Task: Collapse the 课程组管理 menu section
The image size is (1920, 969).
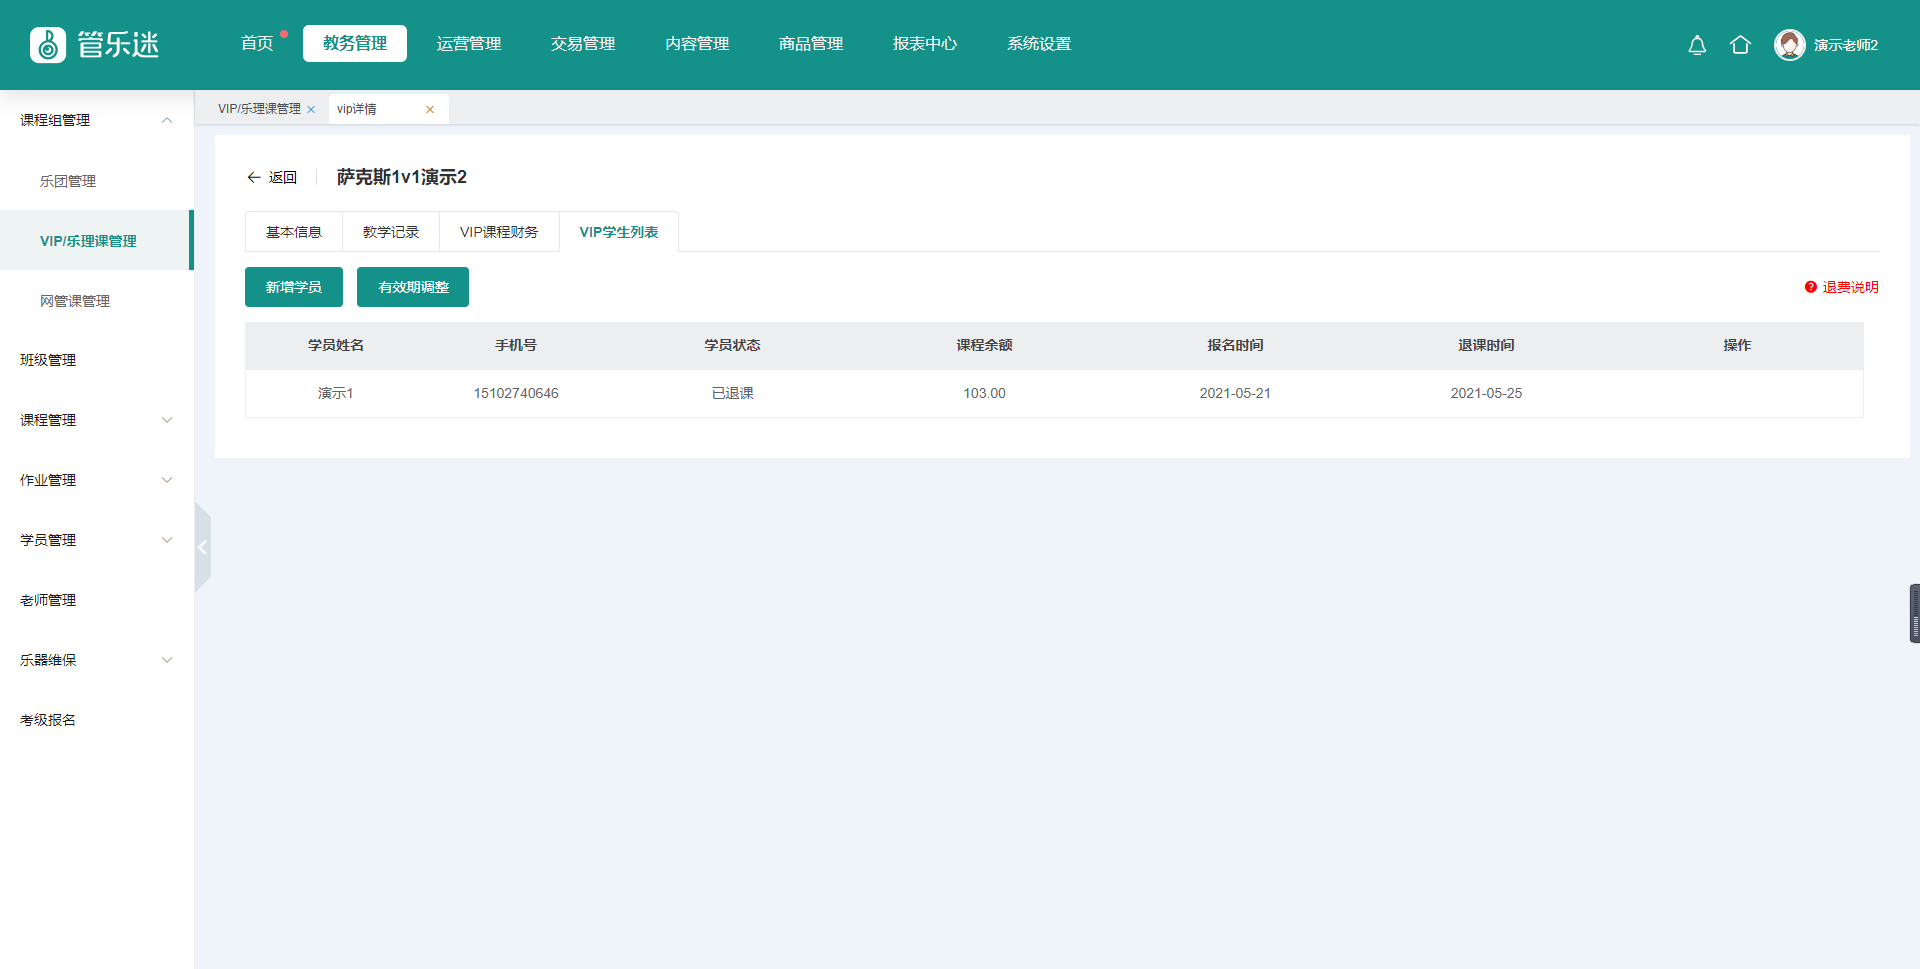Action: pos(167,120)
